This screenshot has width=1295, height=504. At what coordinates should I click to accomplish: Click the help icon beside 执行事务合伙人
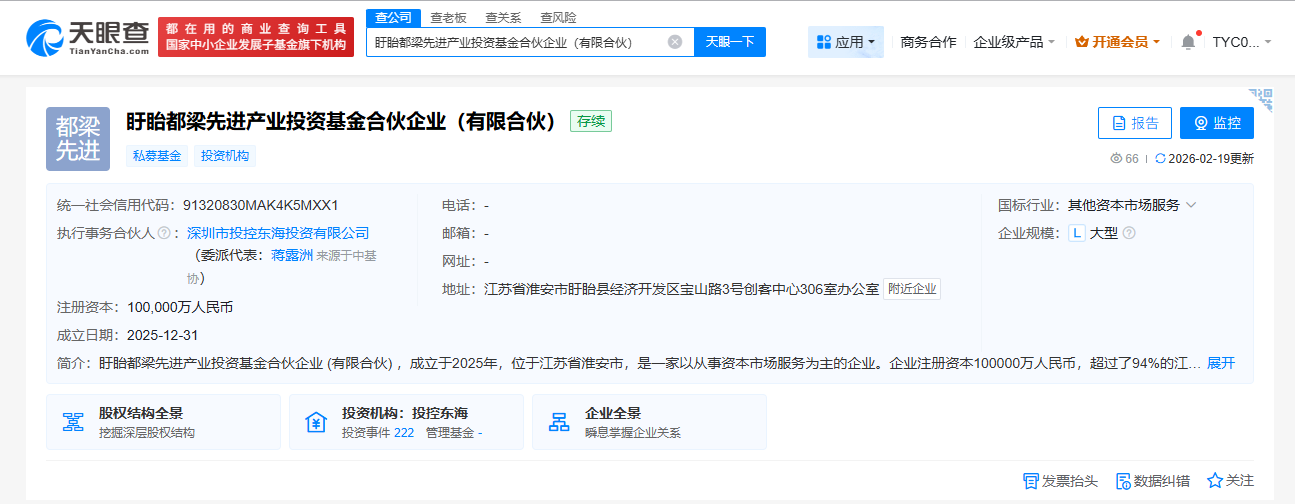pyautogui.click(x=164, y=233)
